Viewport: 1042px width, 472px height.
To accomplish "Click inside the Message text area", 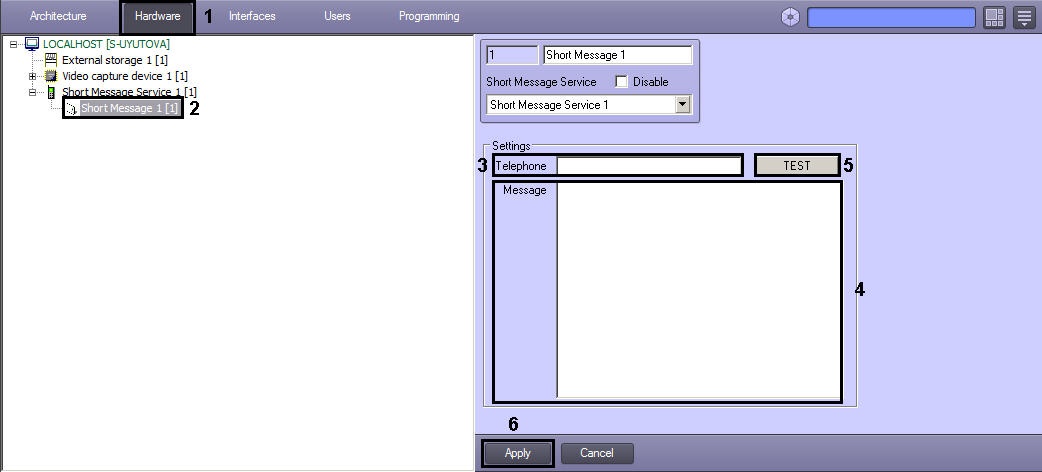I will 698,291.
